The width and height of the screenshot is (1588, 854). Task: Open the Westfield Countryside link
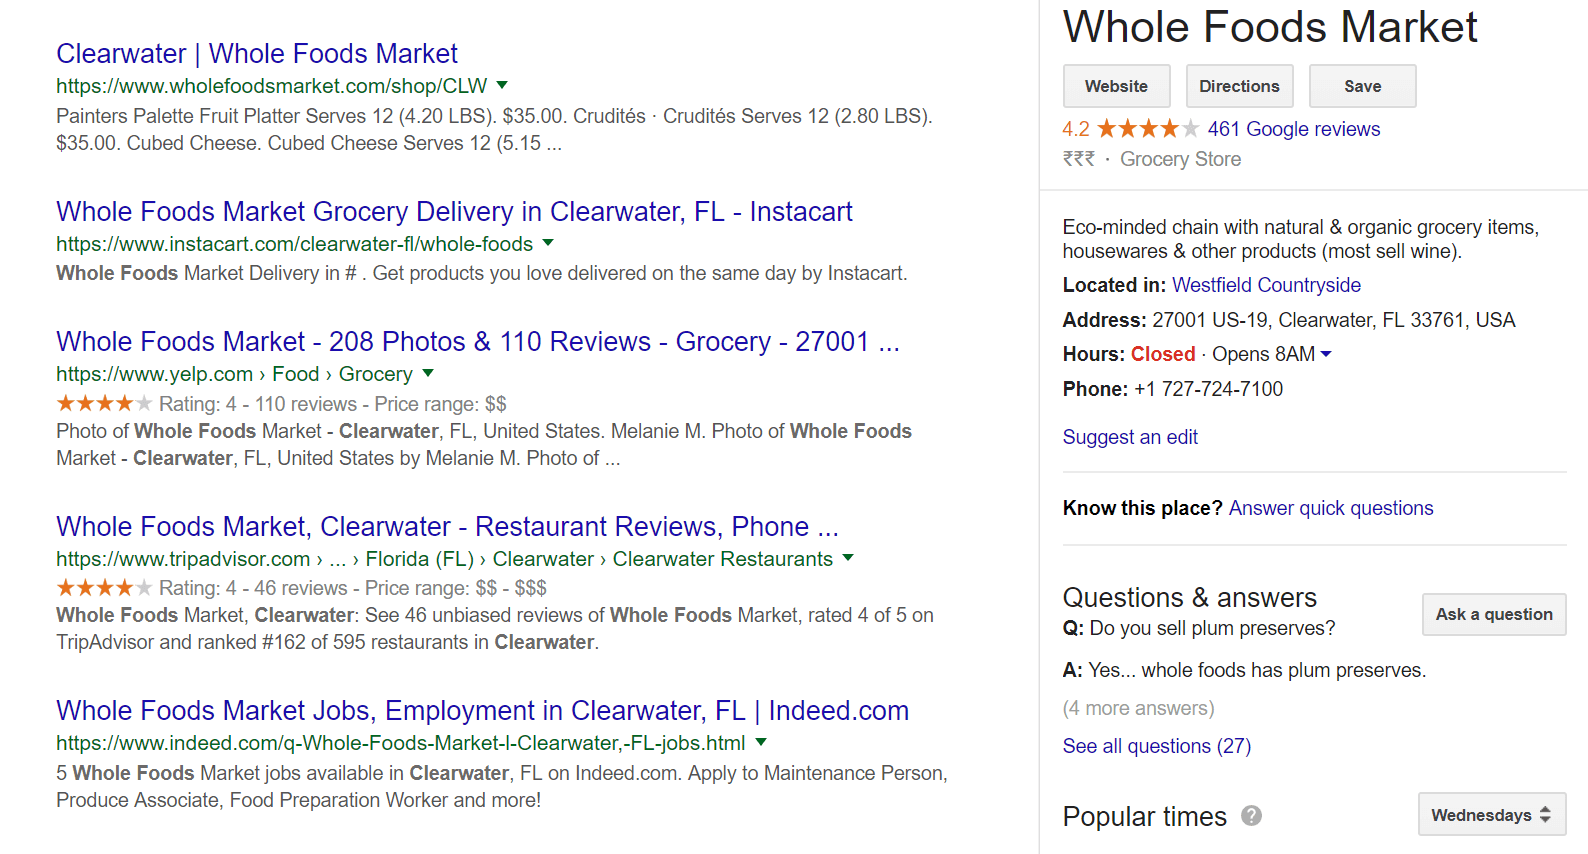(x=1265, y=285)
